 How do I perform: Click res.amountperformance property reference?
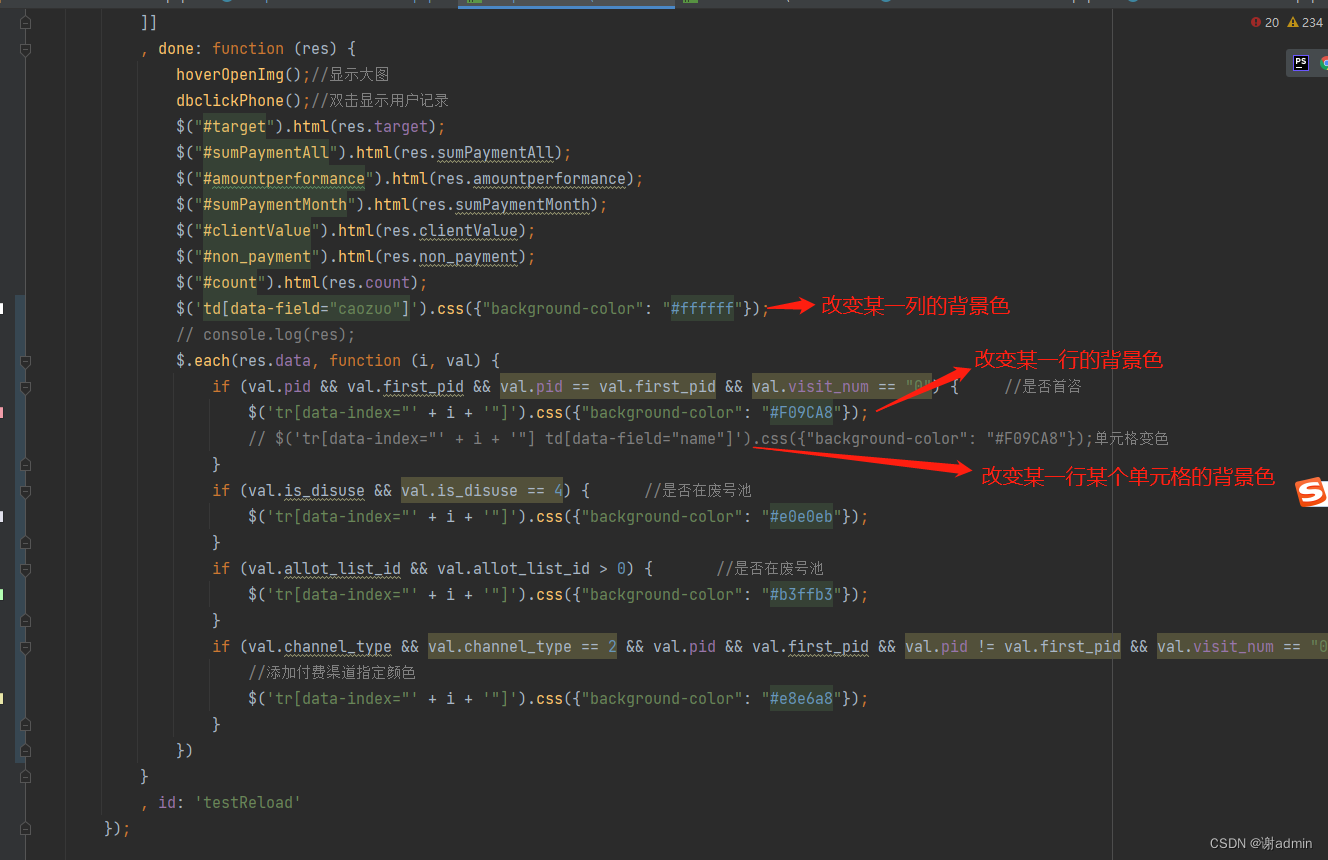[x=531, y=178]
